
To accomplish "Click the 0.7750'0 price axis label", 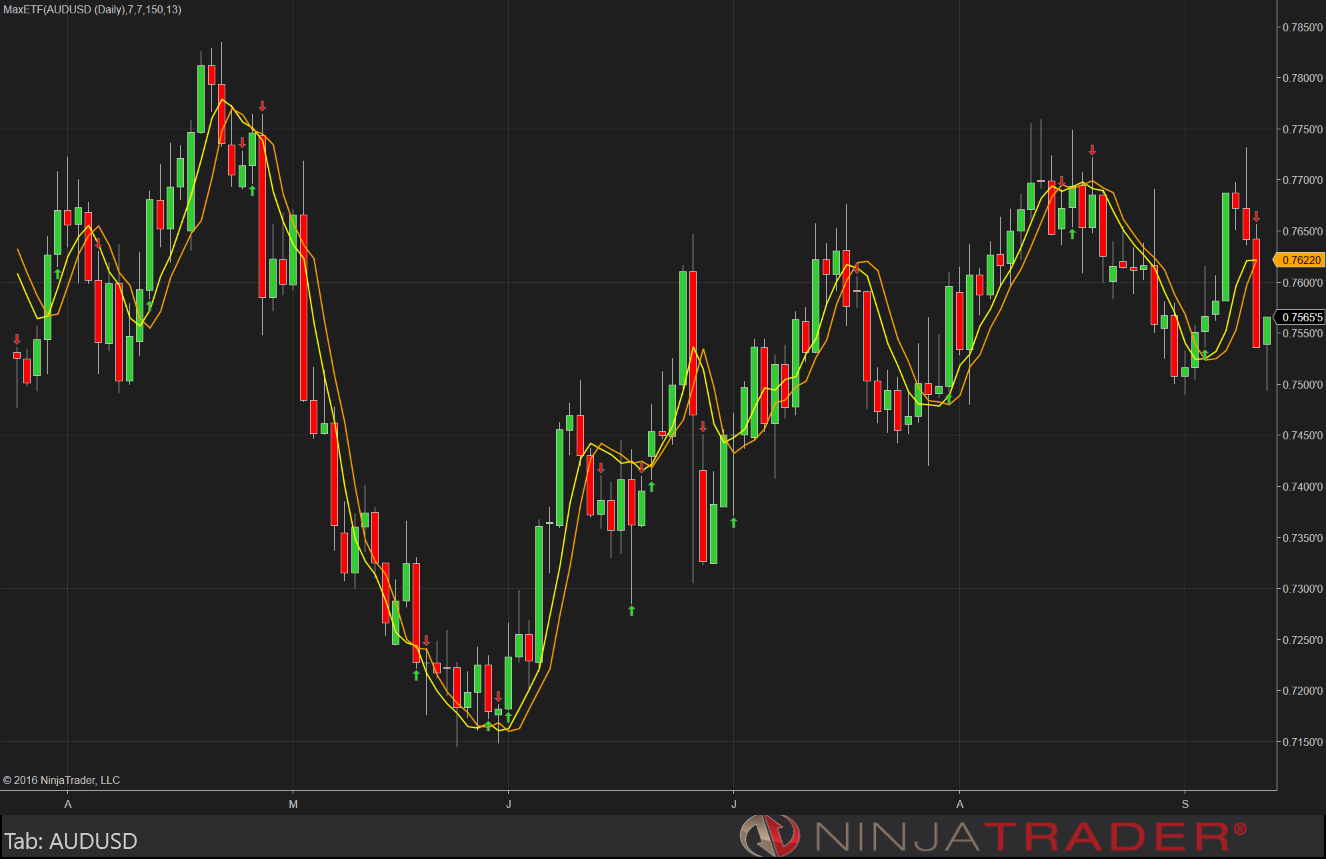I will pos(1302,129).
